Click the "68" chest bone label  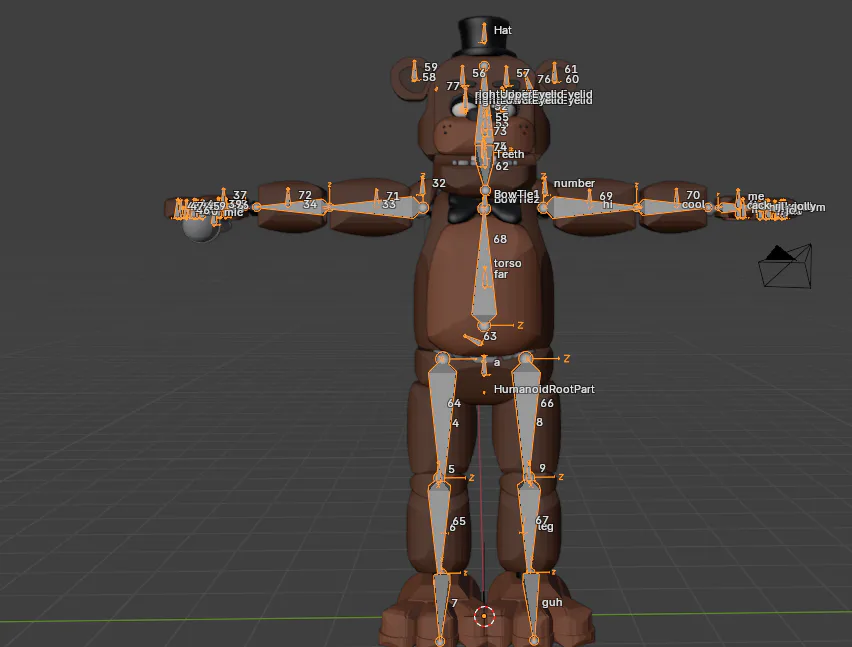(500, 239)
